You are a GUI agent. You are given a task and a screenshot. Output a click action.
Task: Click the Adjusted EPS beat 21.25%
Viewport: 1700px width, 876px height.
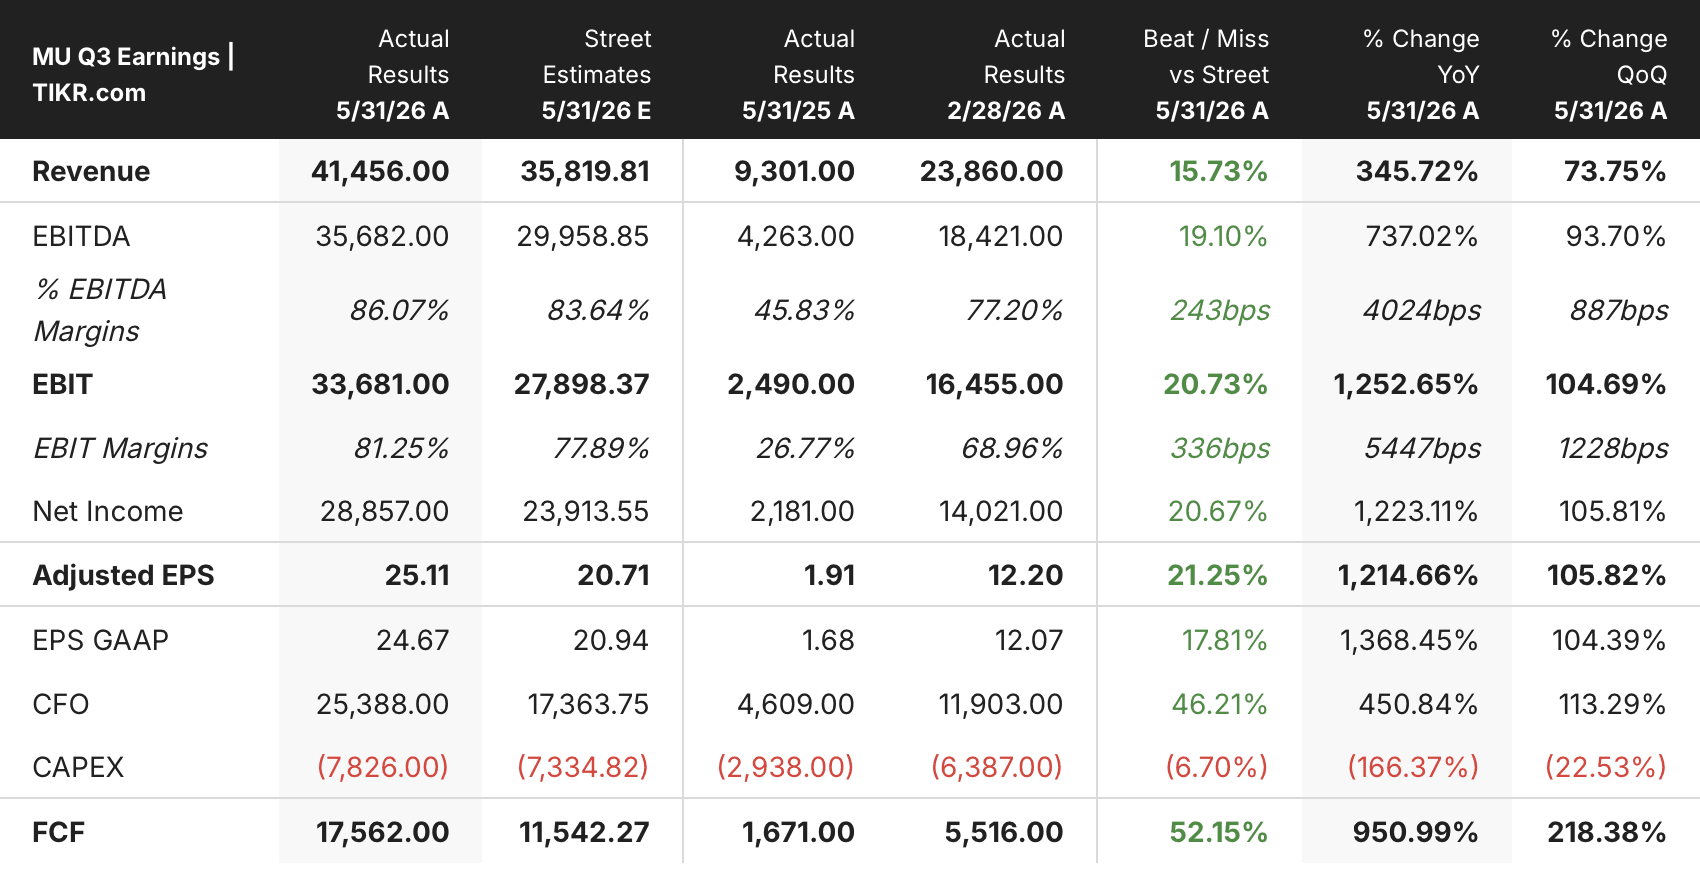click(1218, 575)
